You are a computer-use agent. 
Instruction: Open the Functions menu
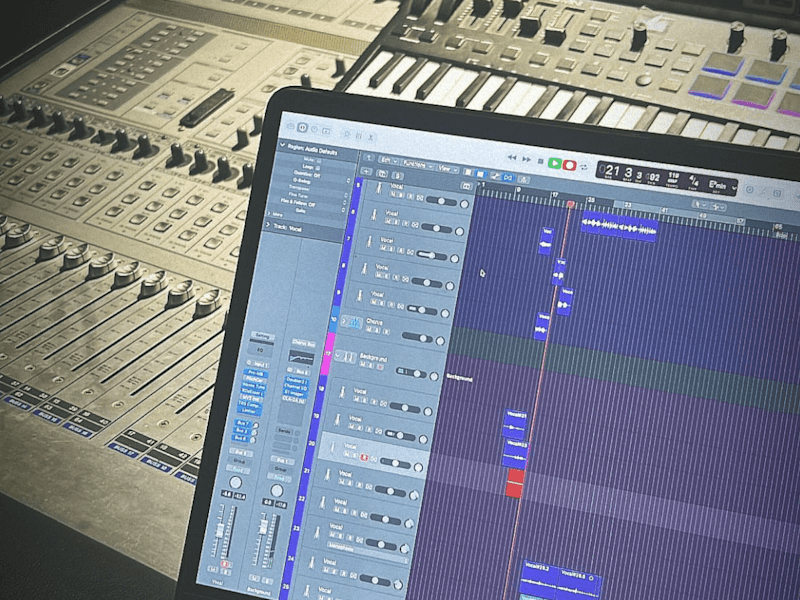tap(417, 164)
